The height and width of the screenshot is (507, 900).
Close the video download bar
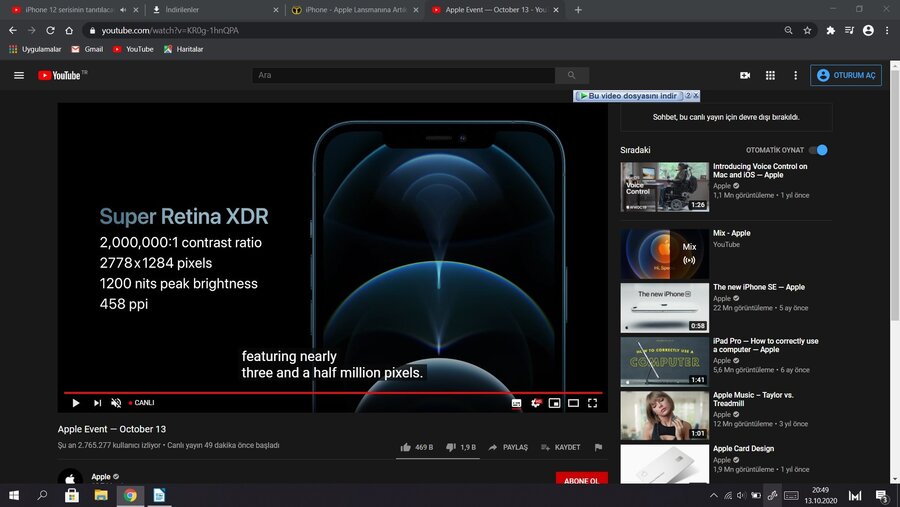point(696,96)
